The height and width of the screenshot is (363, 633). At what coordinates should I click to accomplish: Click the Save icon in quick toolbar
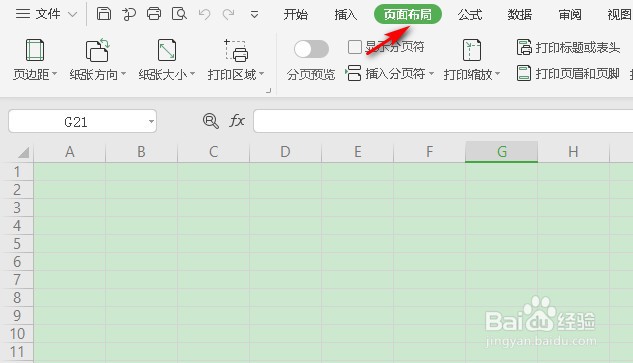pyautogui.click(x=104, y=14)
